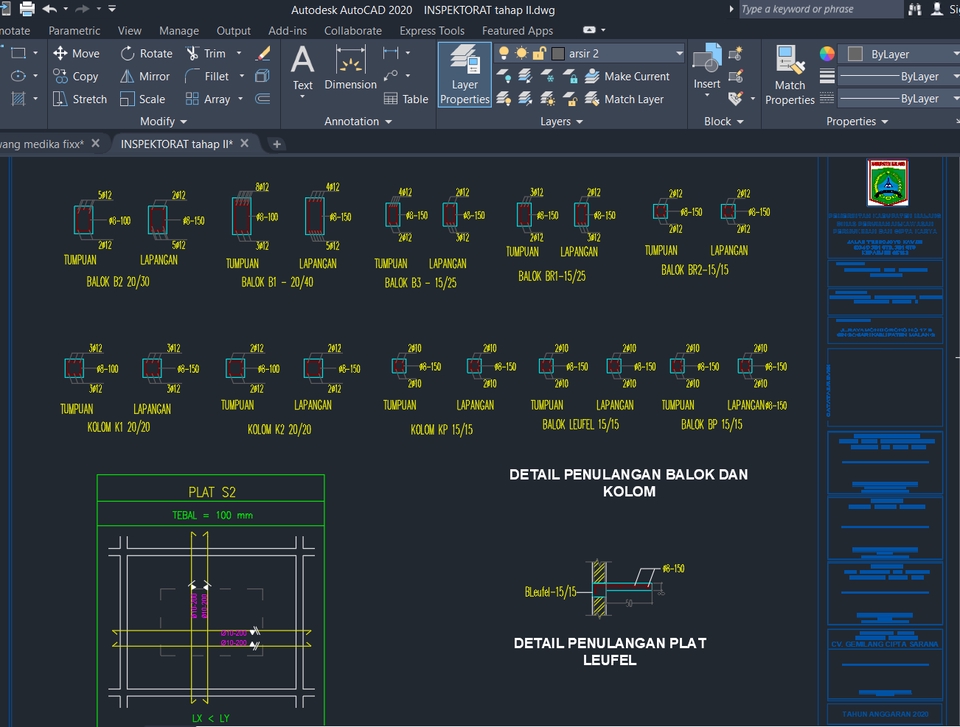Open the Express Tools ribbon tab

(x=431, y=31)
